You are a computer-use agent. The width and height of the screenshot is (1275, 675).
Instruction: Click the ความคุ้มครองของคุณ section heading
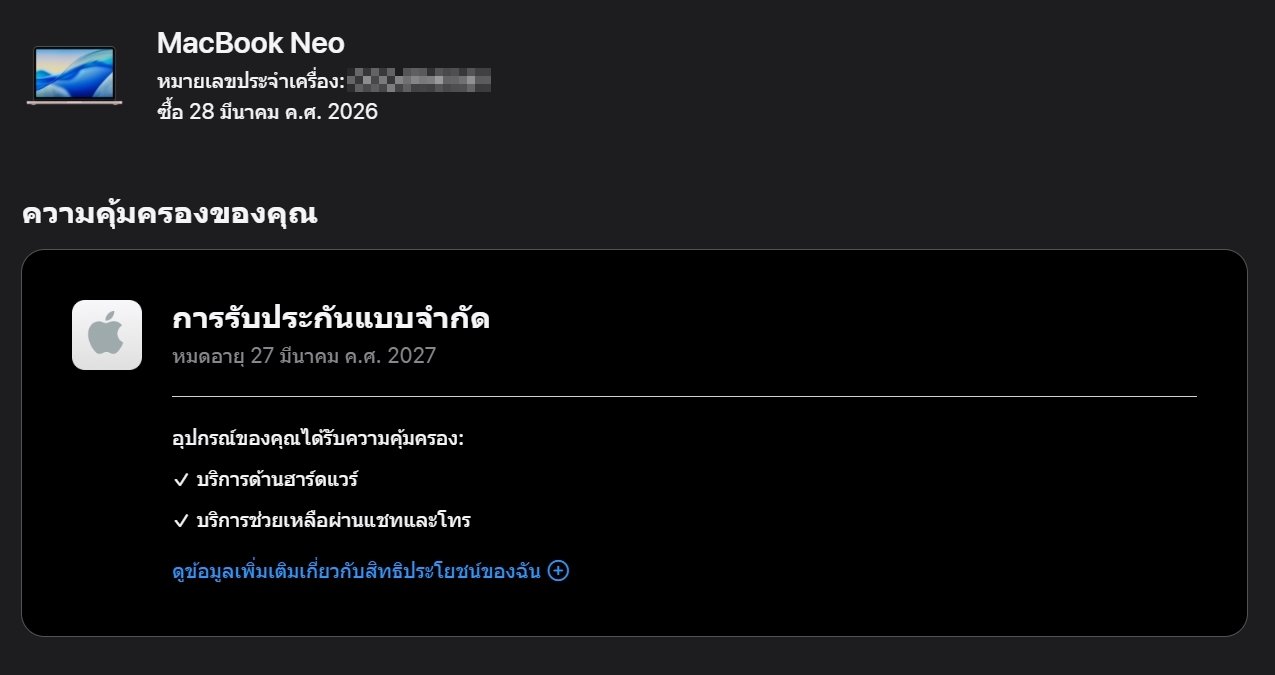coord(170,214)
